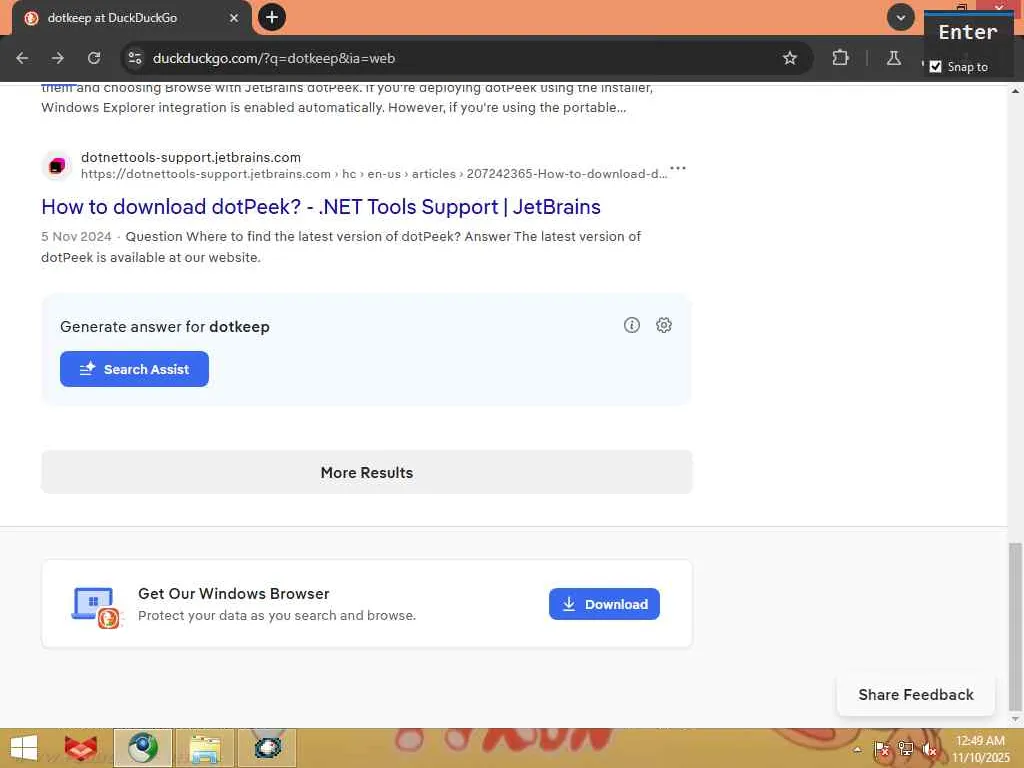Click the browser forward arrow
Viewport: 1024px width, 768px height.
tap(58, 58)
